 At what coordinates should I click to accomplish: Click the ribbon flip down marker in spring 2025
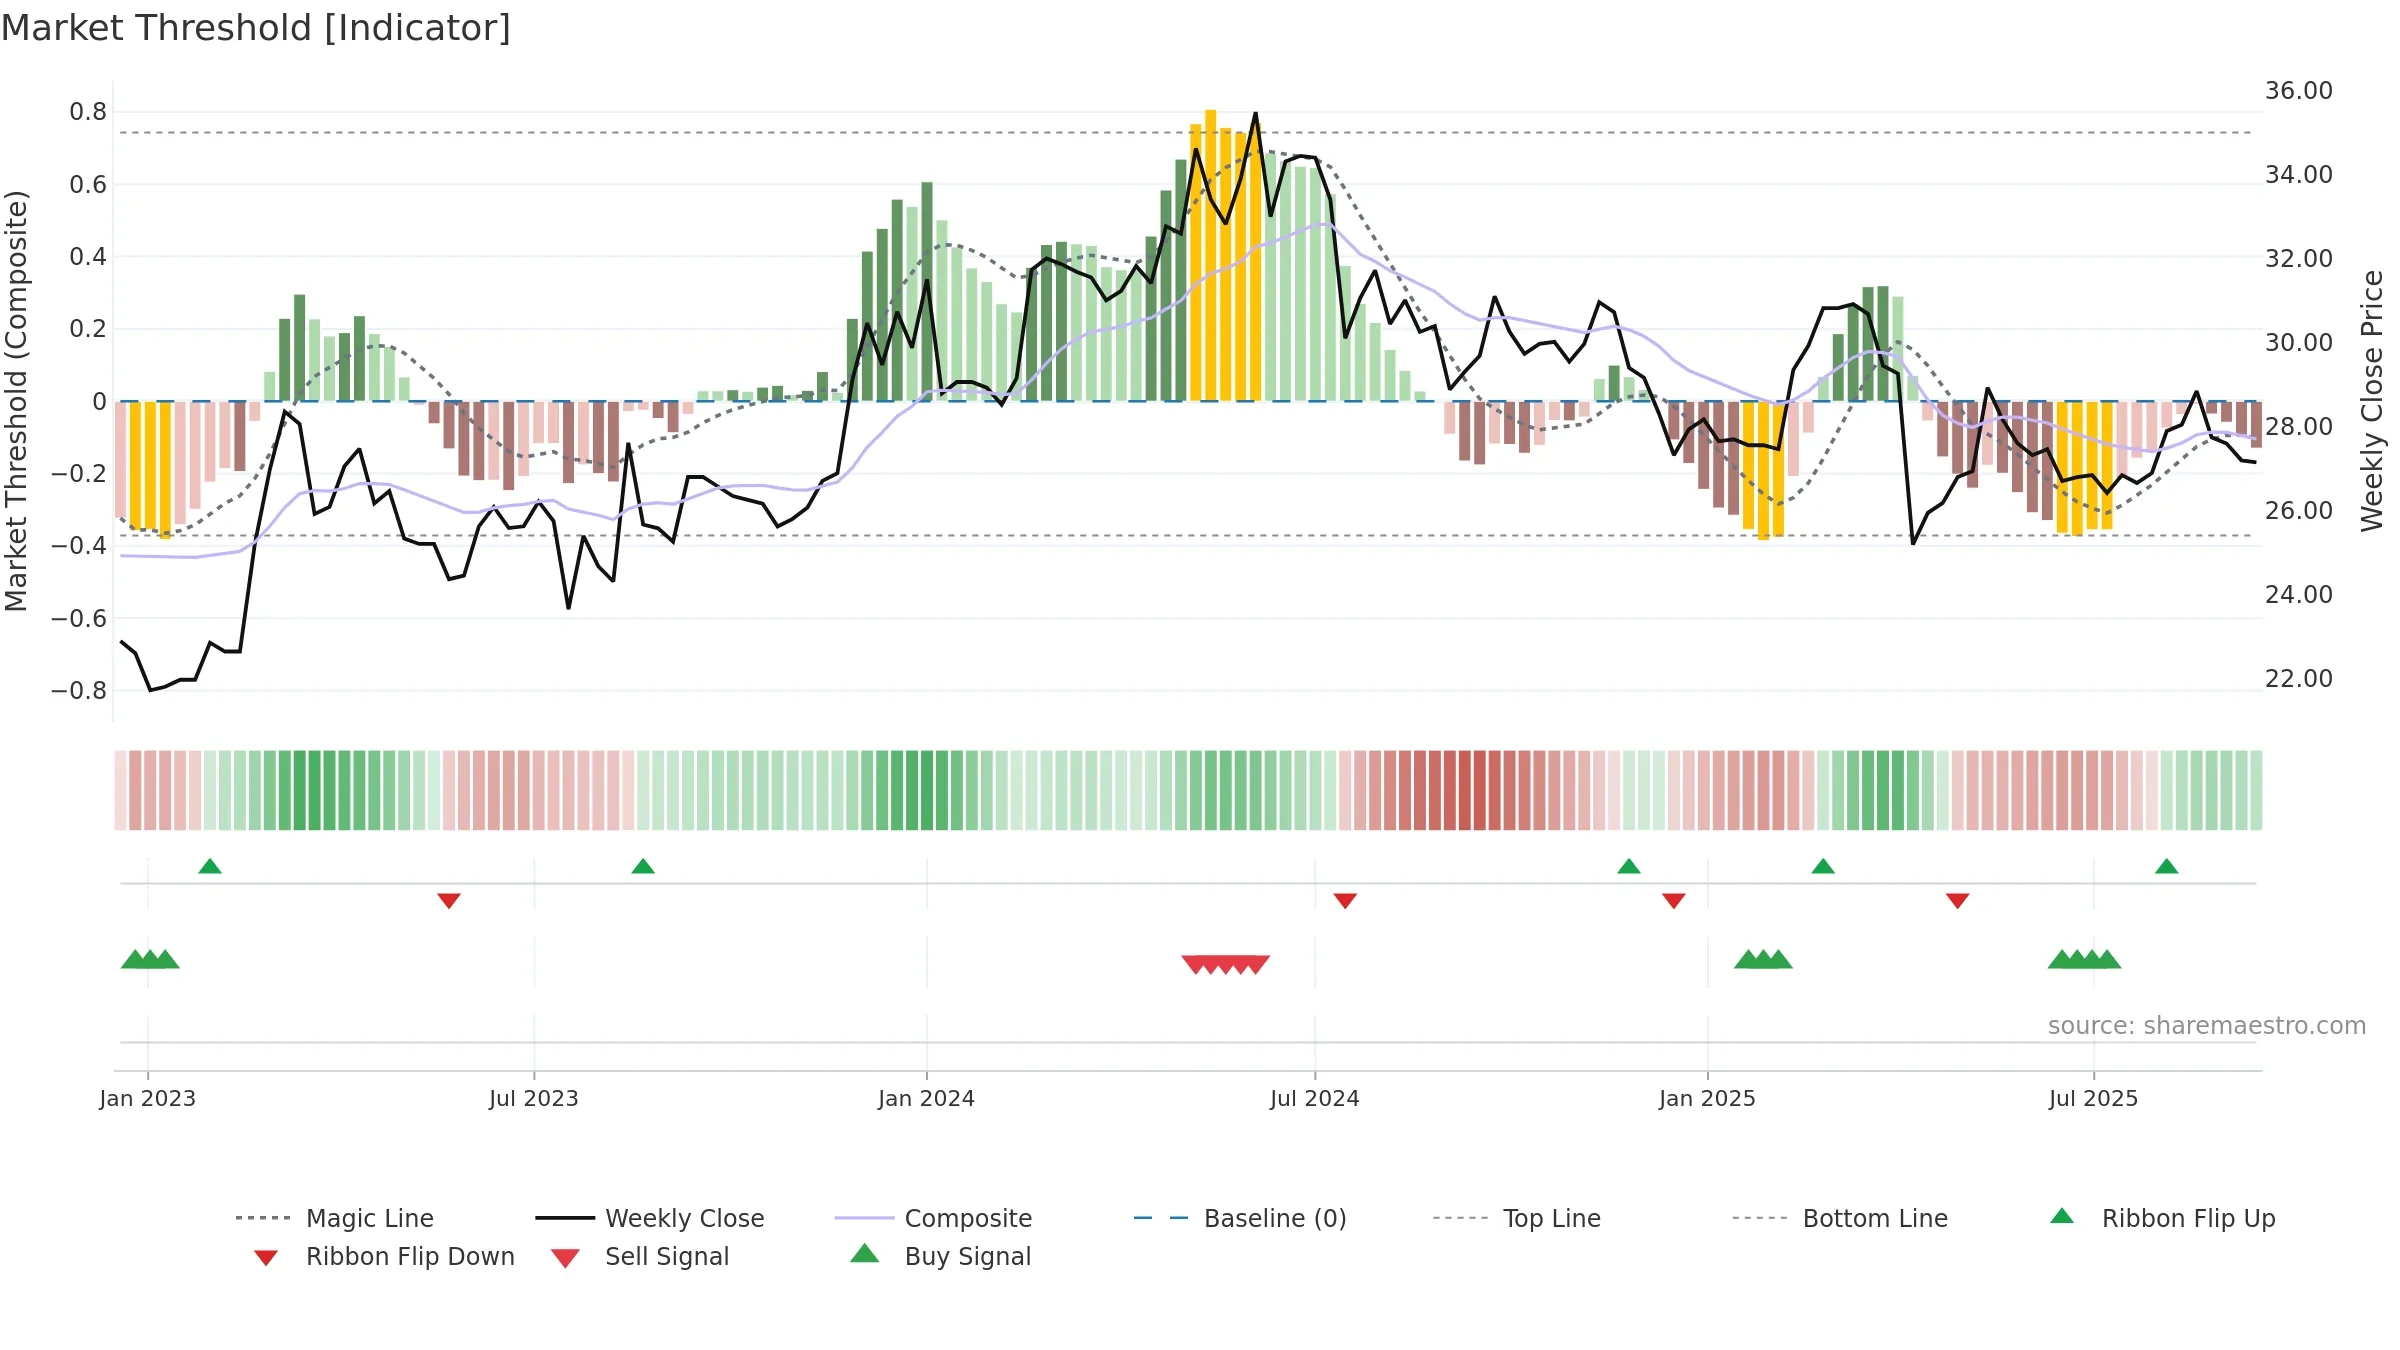tap(1958, 901)
